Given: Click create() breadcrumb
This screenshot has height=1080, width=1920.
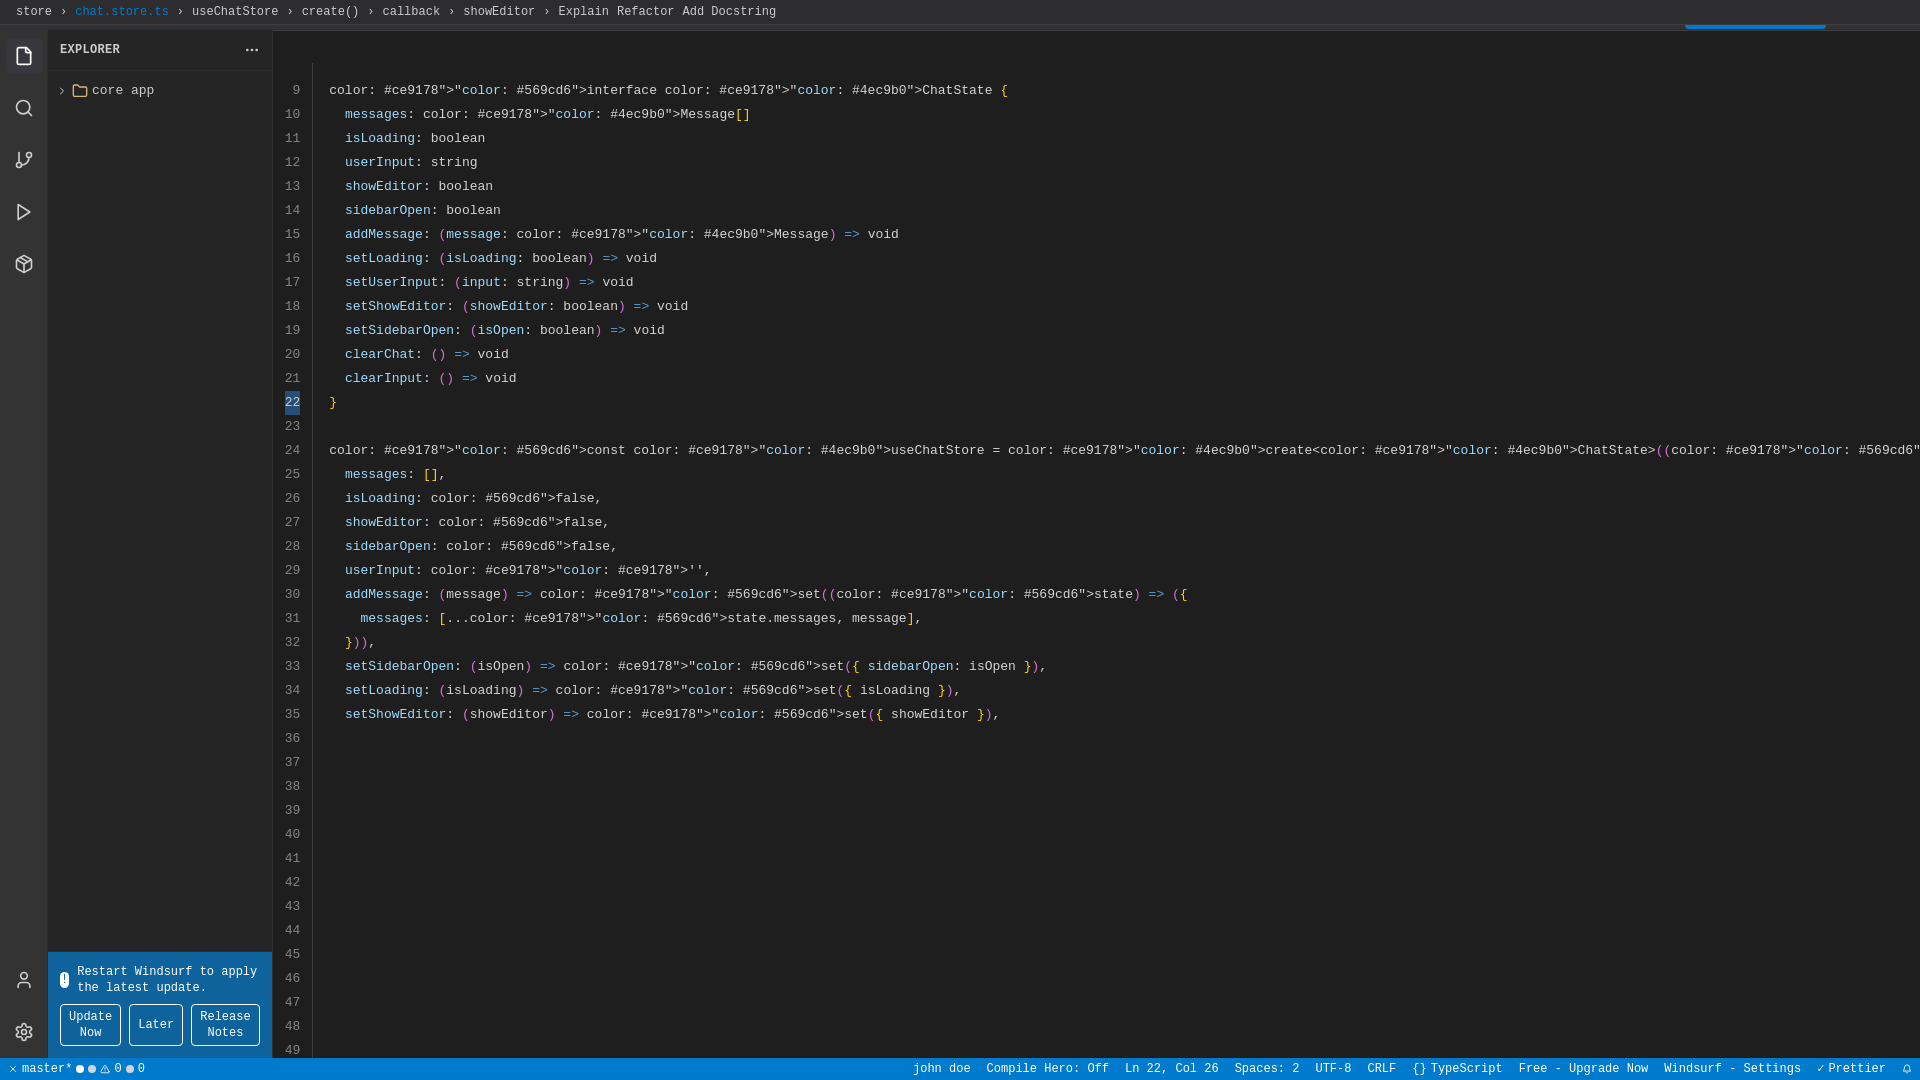Looking at the screenshot, I should [x=330, y=12].
